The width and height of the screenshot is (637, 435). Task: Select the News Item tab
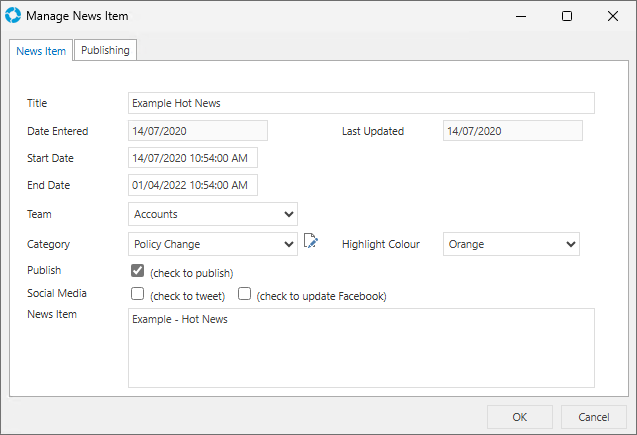41,52
